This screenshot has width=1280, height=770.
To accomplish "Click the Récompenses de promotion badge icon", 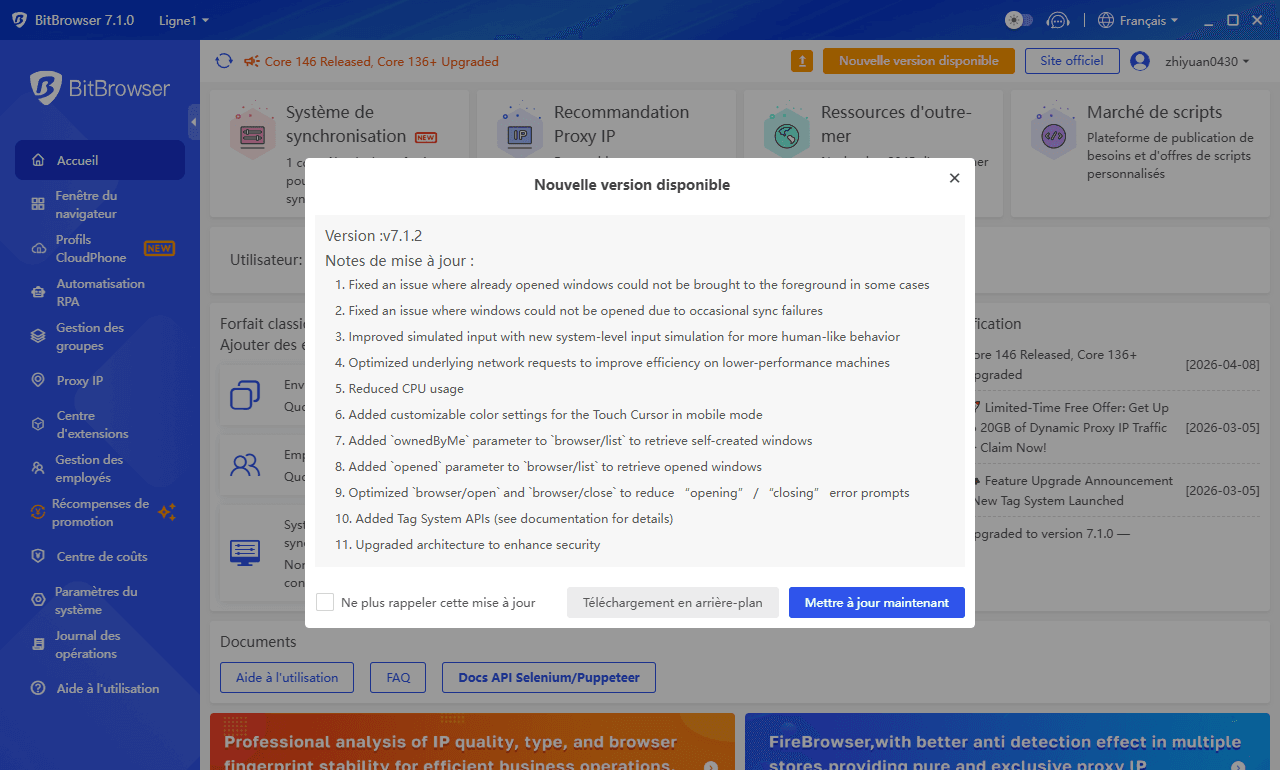I will [x=38, y=512].
